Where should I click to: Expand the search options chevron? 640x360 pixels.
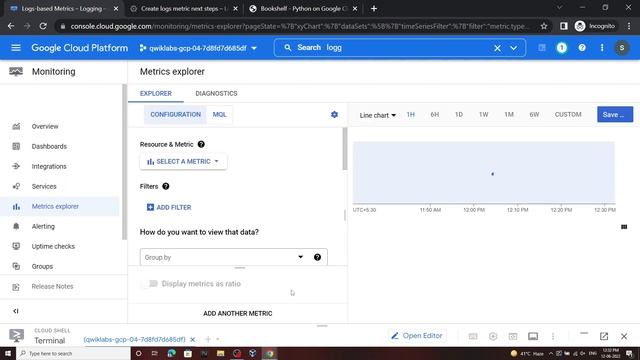pos(513,48)
